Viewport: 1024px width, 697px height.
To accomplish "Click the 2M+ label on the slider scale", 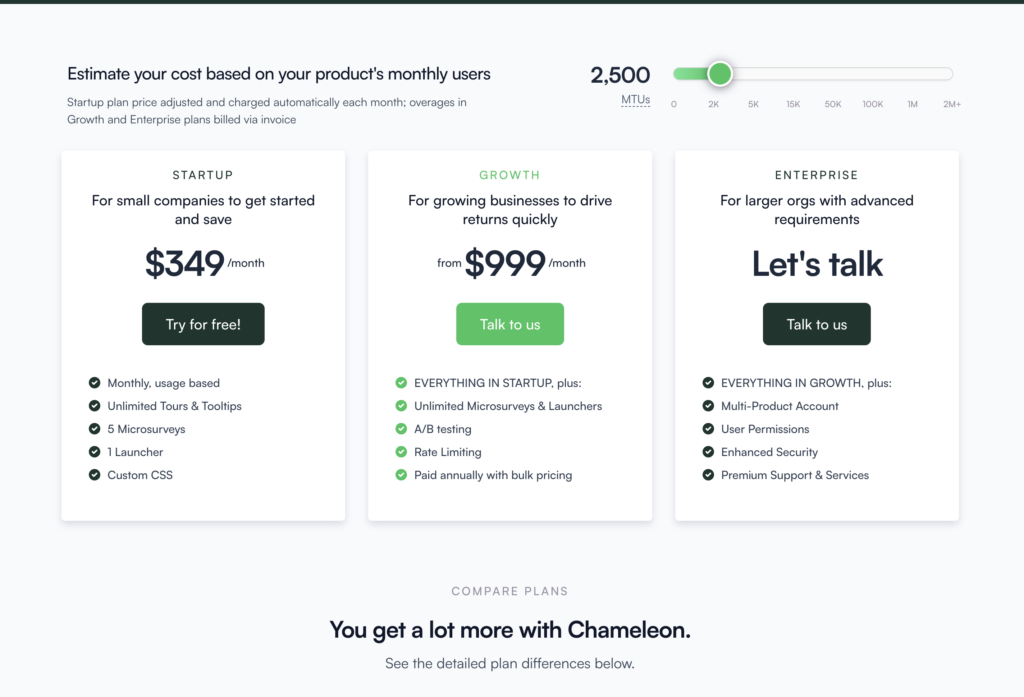I will point(952,104).
